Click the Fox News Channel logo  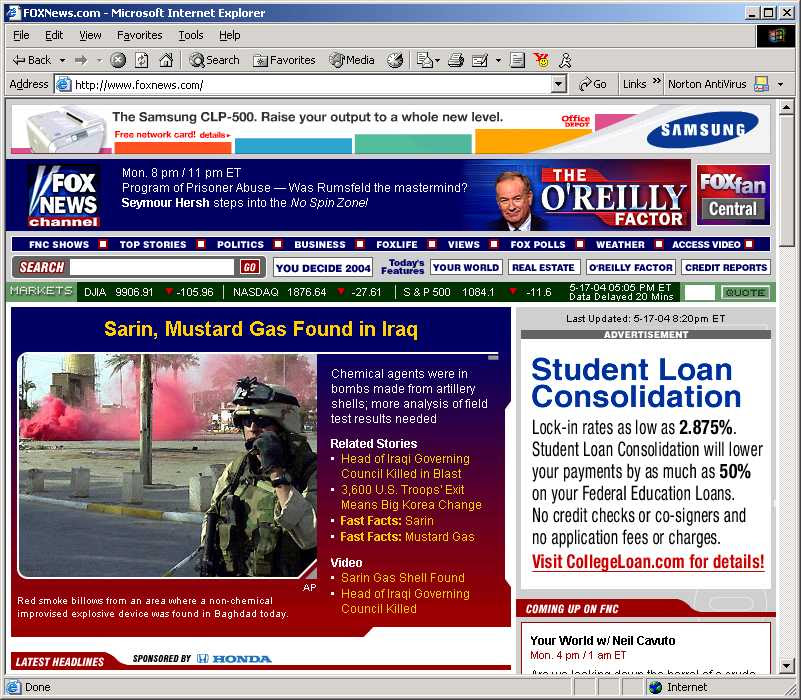click(63, 196)
